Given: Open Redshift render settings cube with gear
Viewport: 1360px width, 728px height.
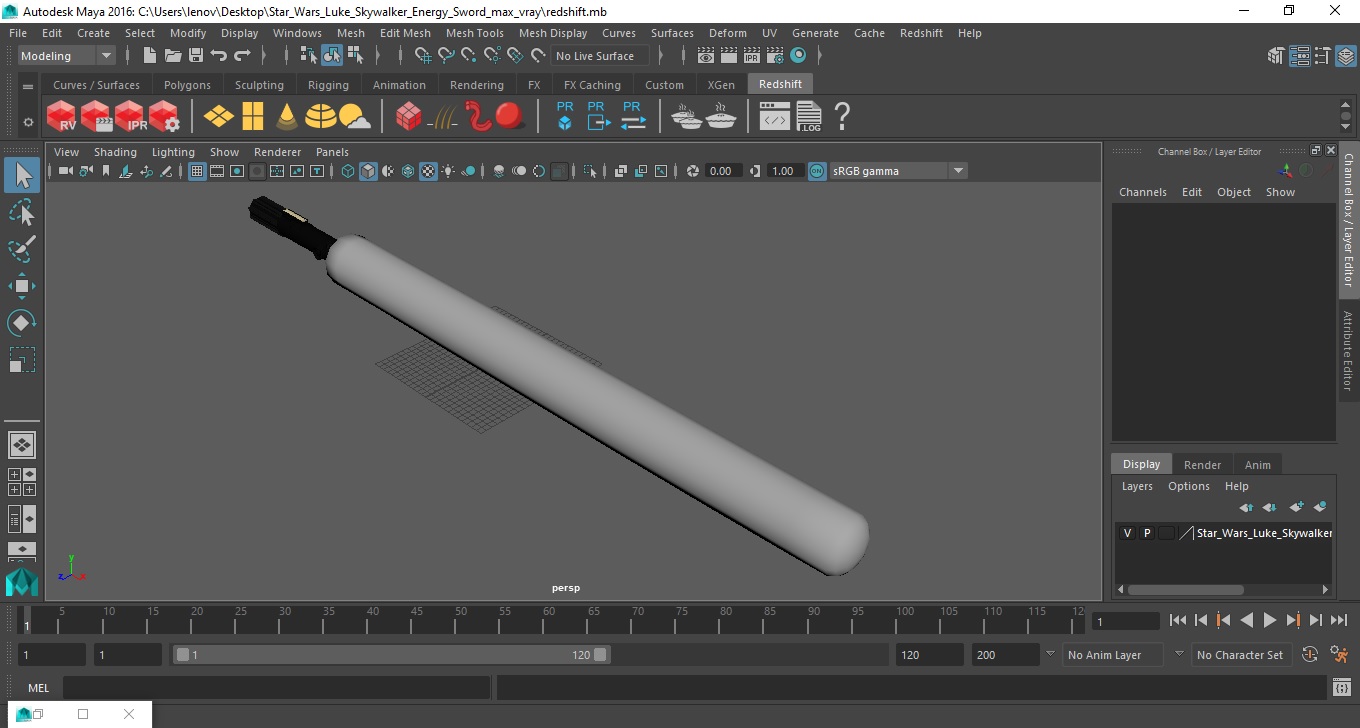Looking at the screenshot, I should click(x=164, y=116).
